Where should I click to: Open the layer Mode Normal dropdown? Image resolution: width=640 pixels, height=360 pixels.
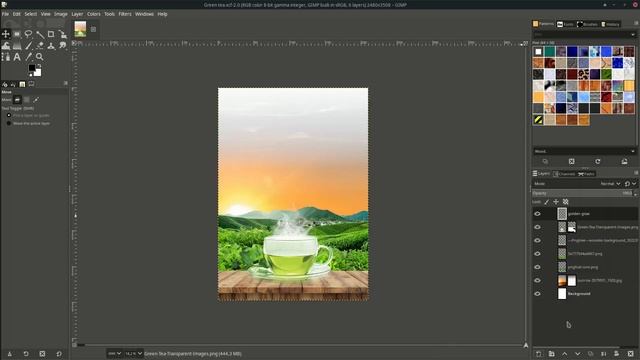pos(611,184)
